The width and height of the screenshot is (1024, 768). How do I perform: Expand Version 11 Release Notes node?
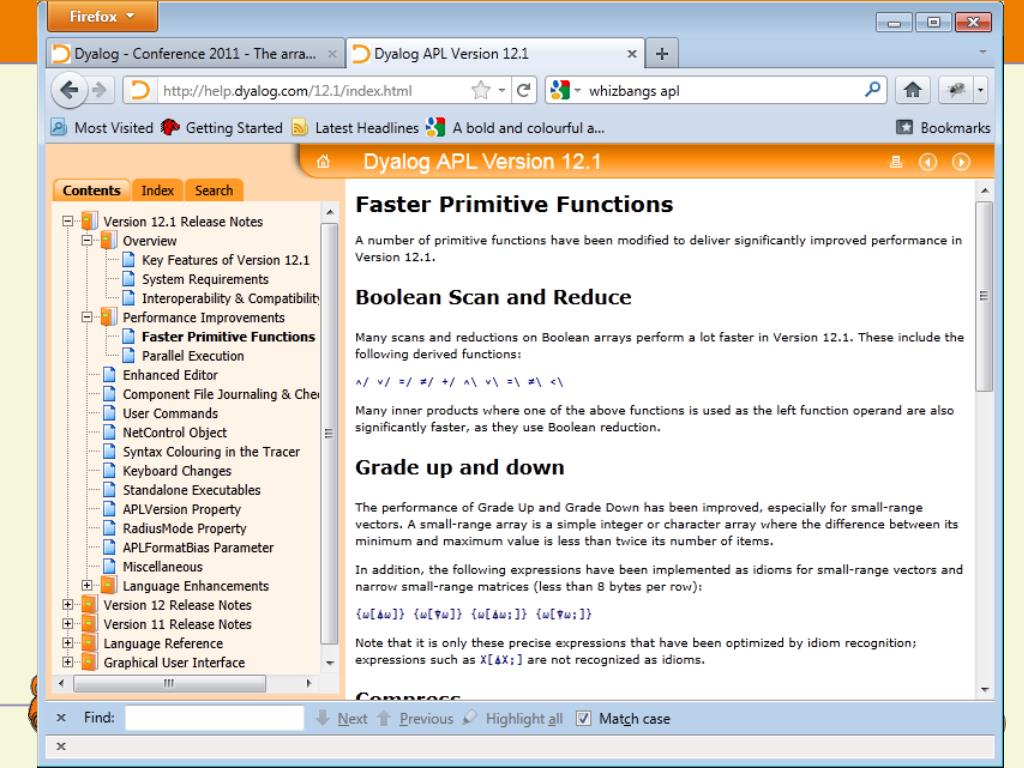(x=67, y=624)
